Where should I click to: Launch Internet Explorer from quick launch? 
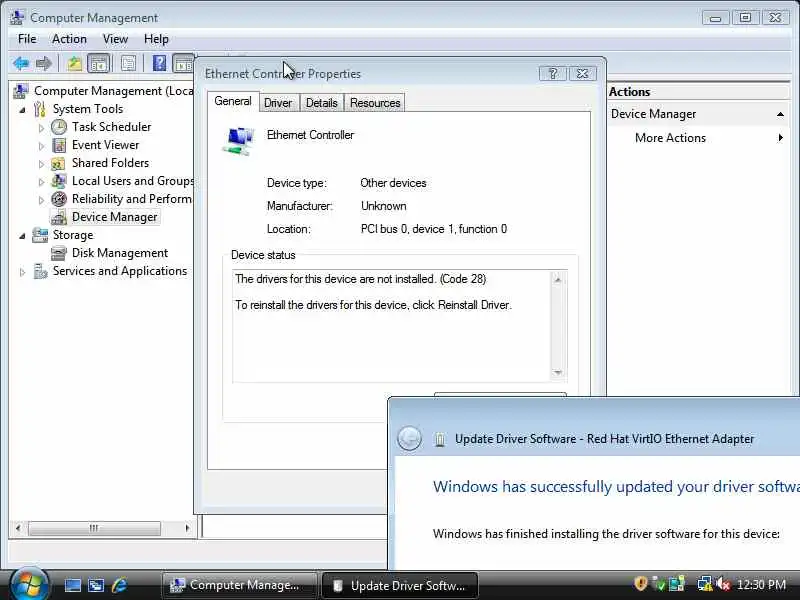(119, 585)
